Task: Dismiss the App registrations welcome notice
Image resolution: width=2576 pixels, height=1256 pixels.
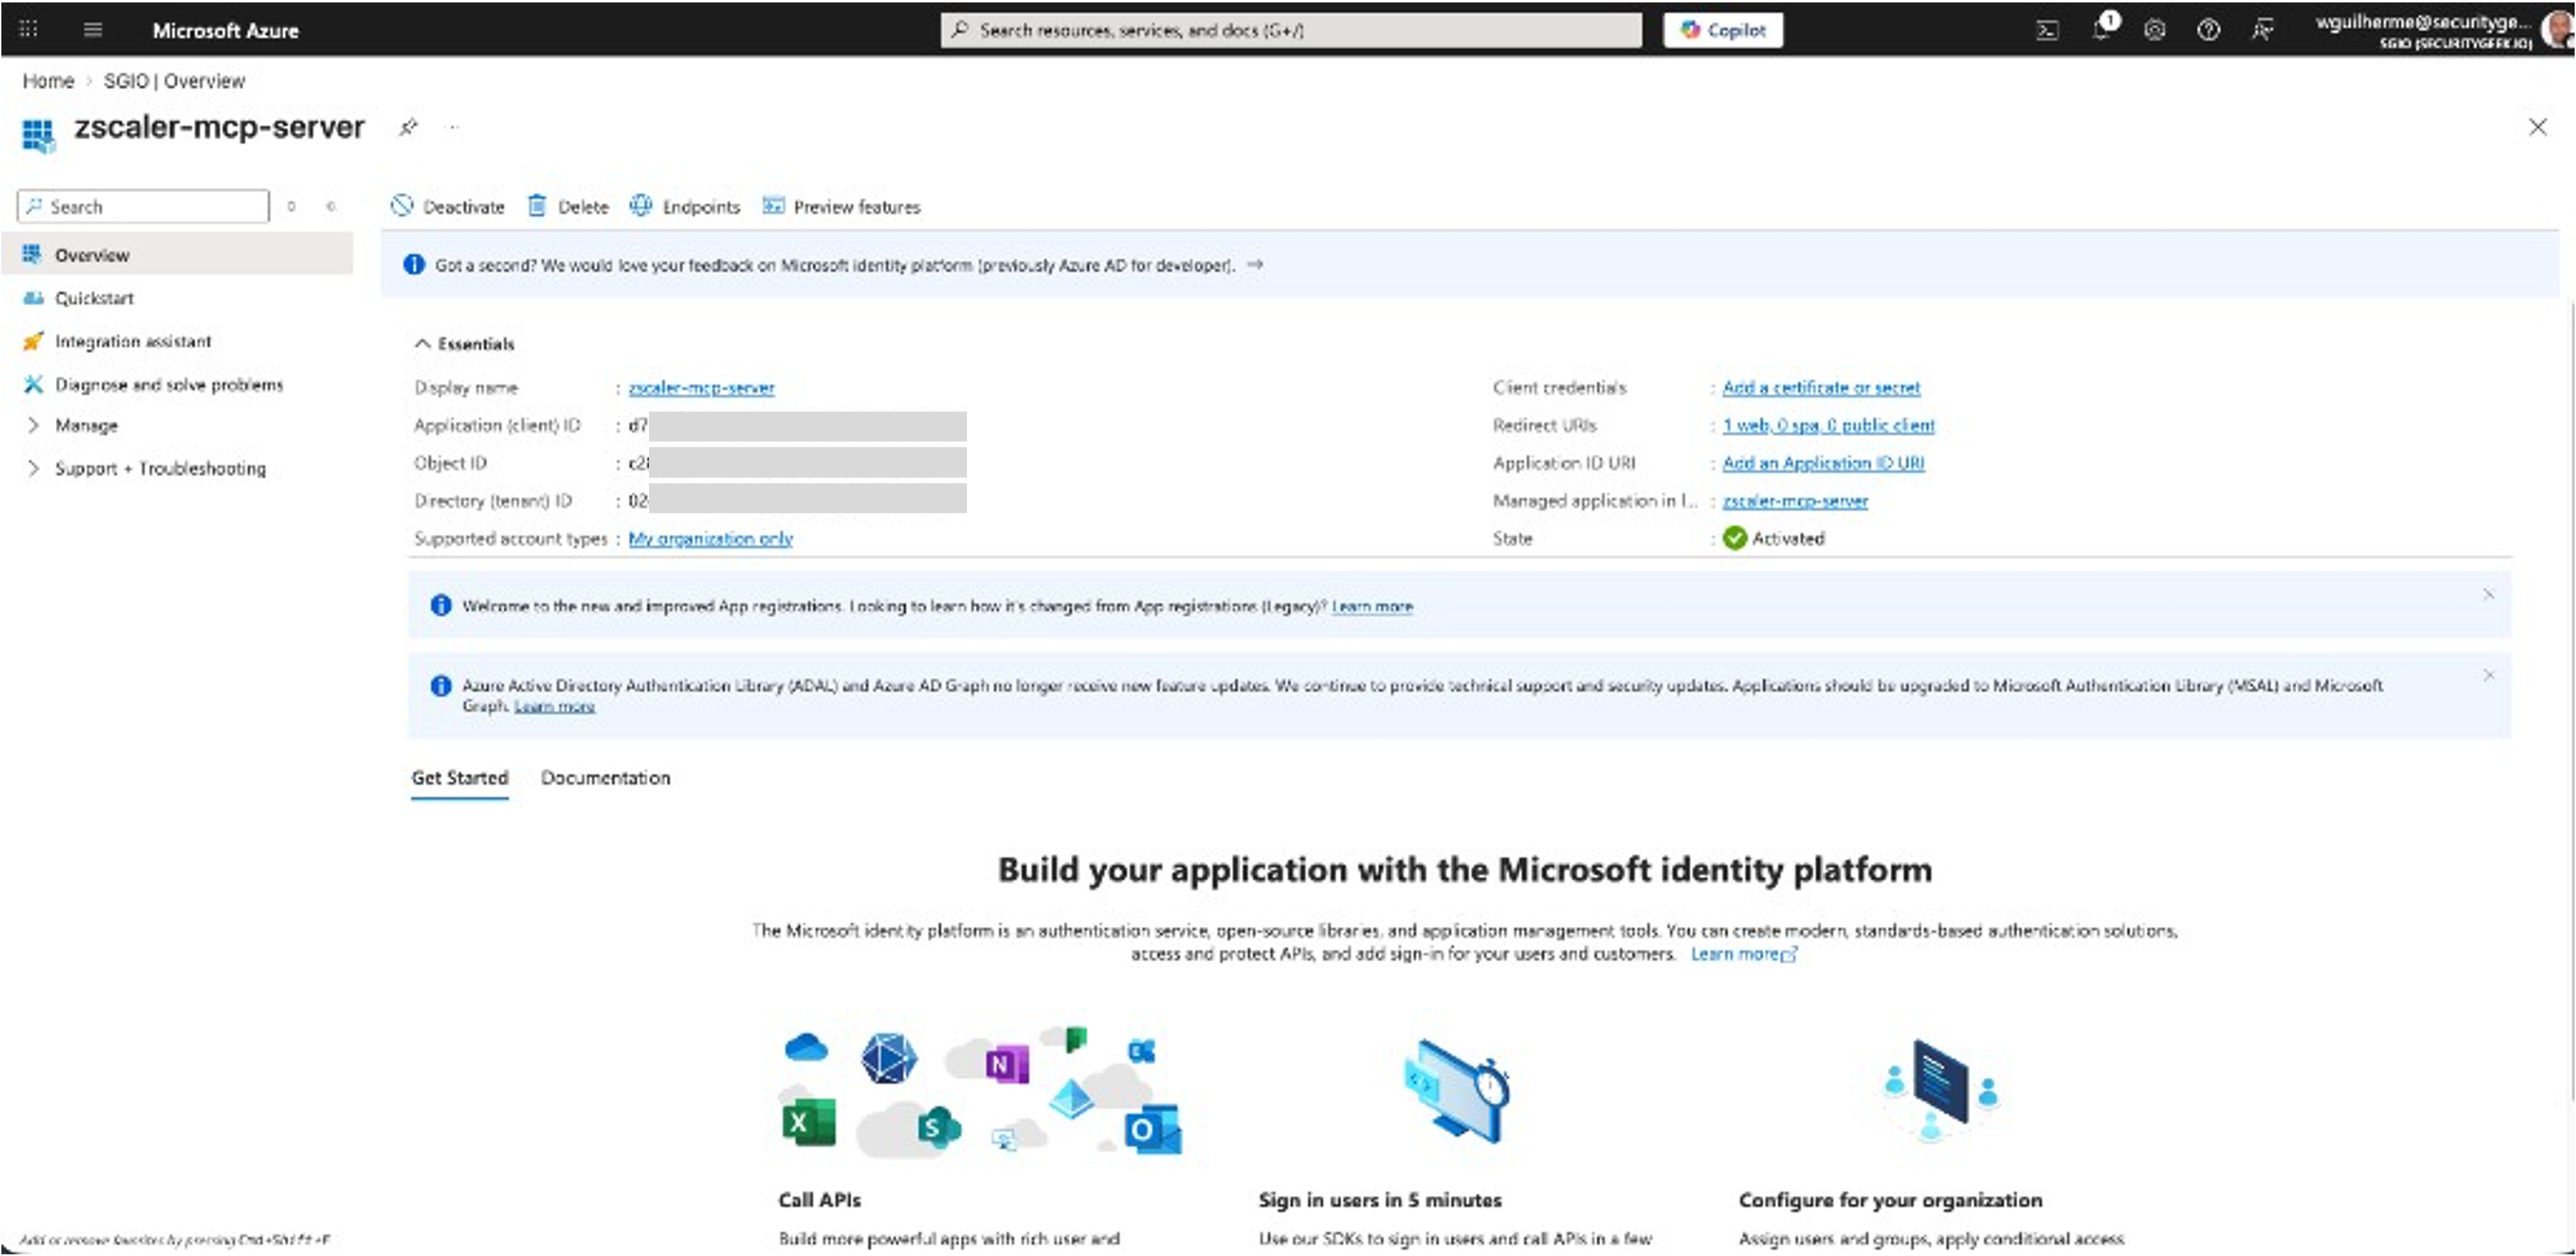Action: [x=2488, y=595]
